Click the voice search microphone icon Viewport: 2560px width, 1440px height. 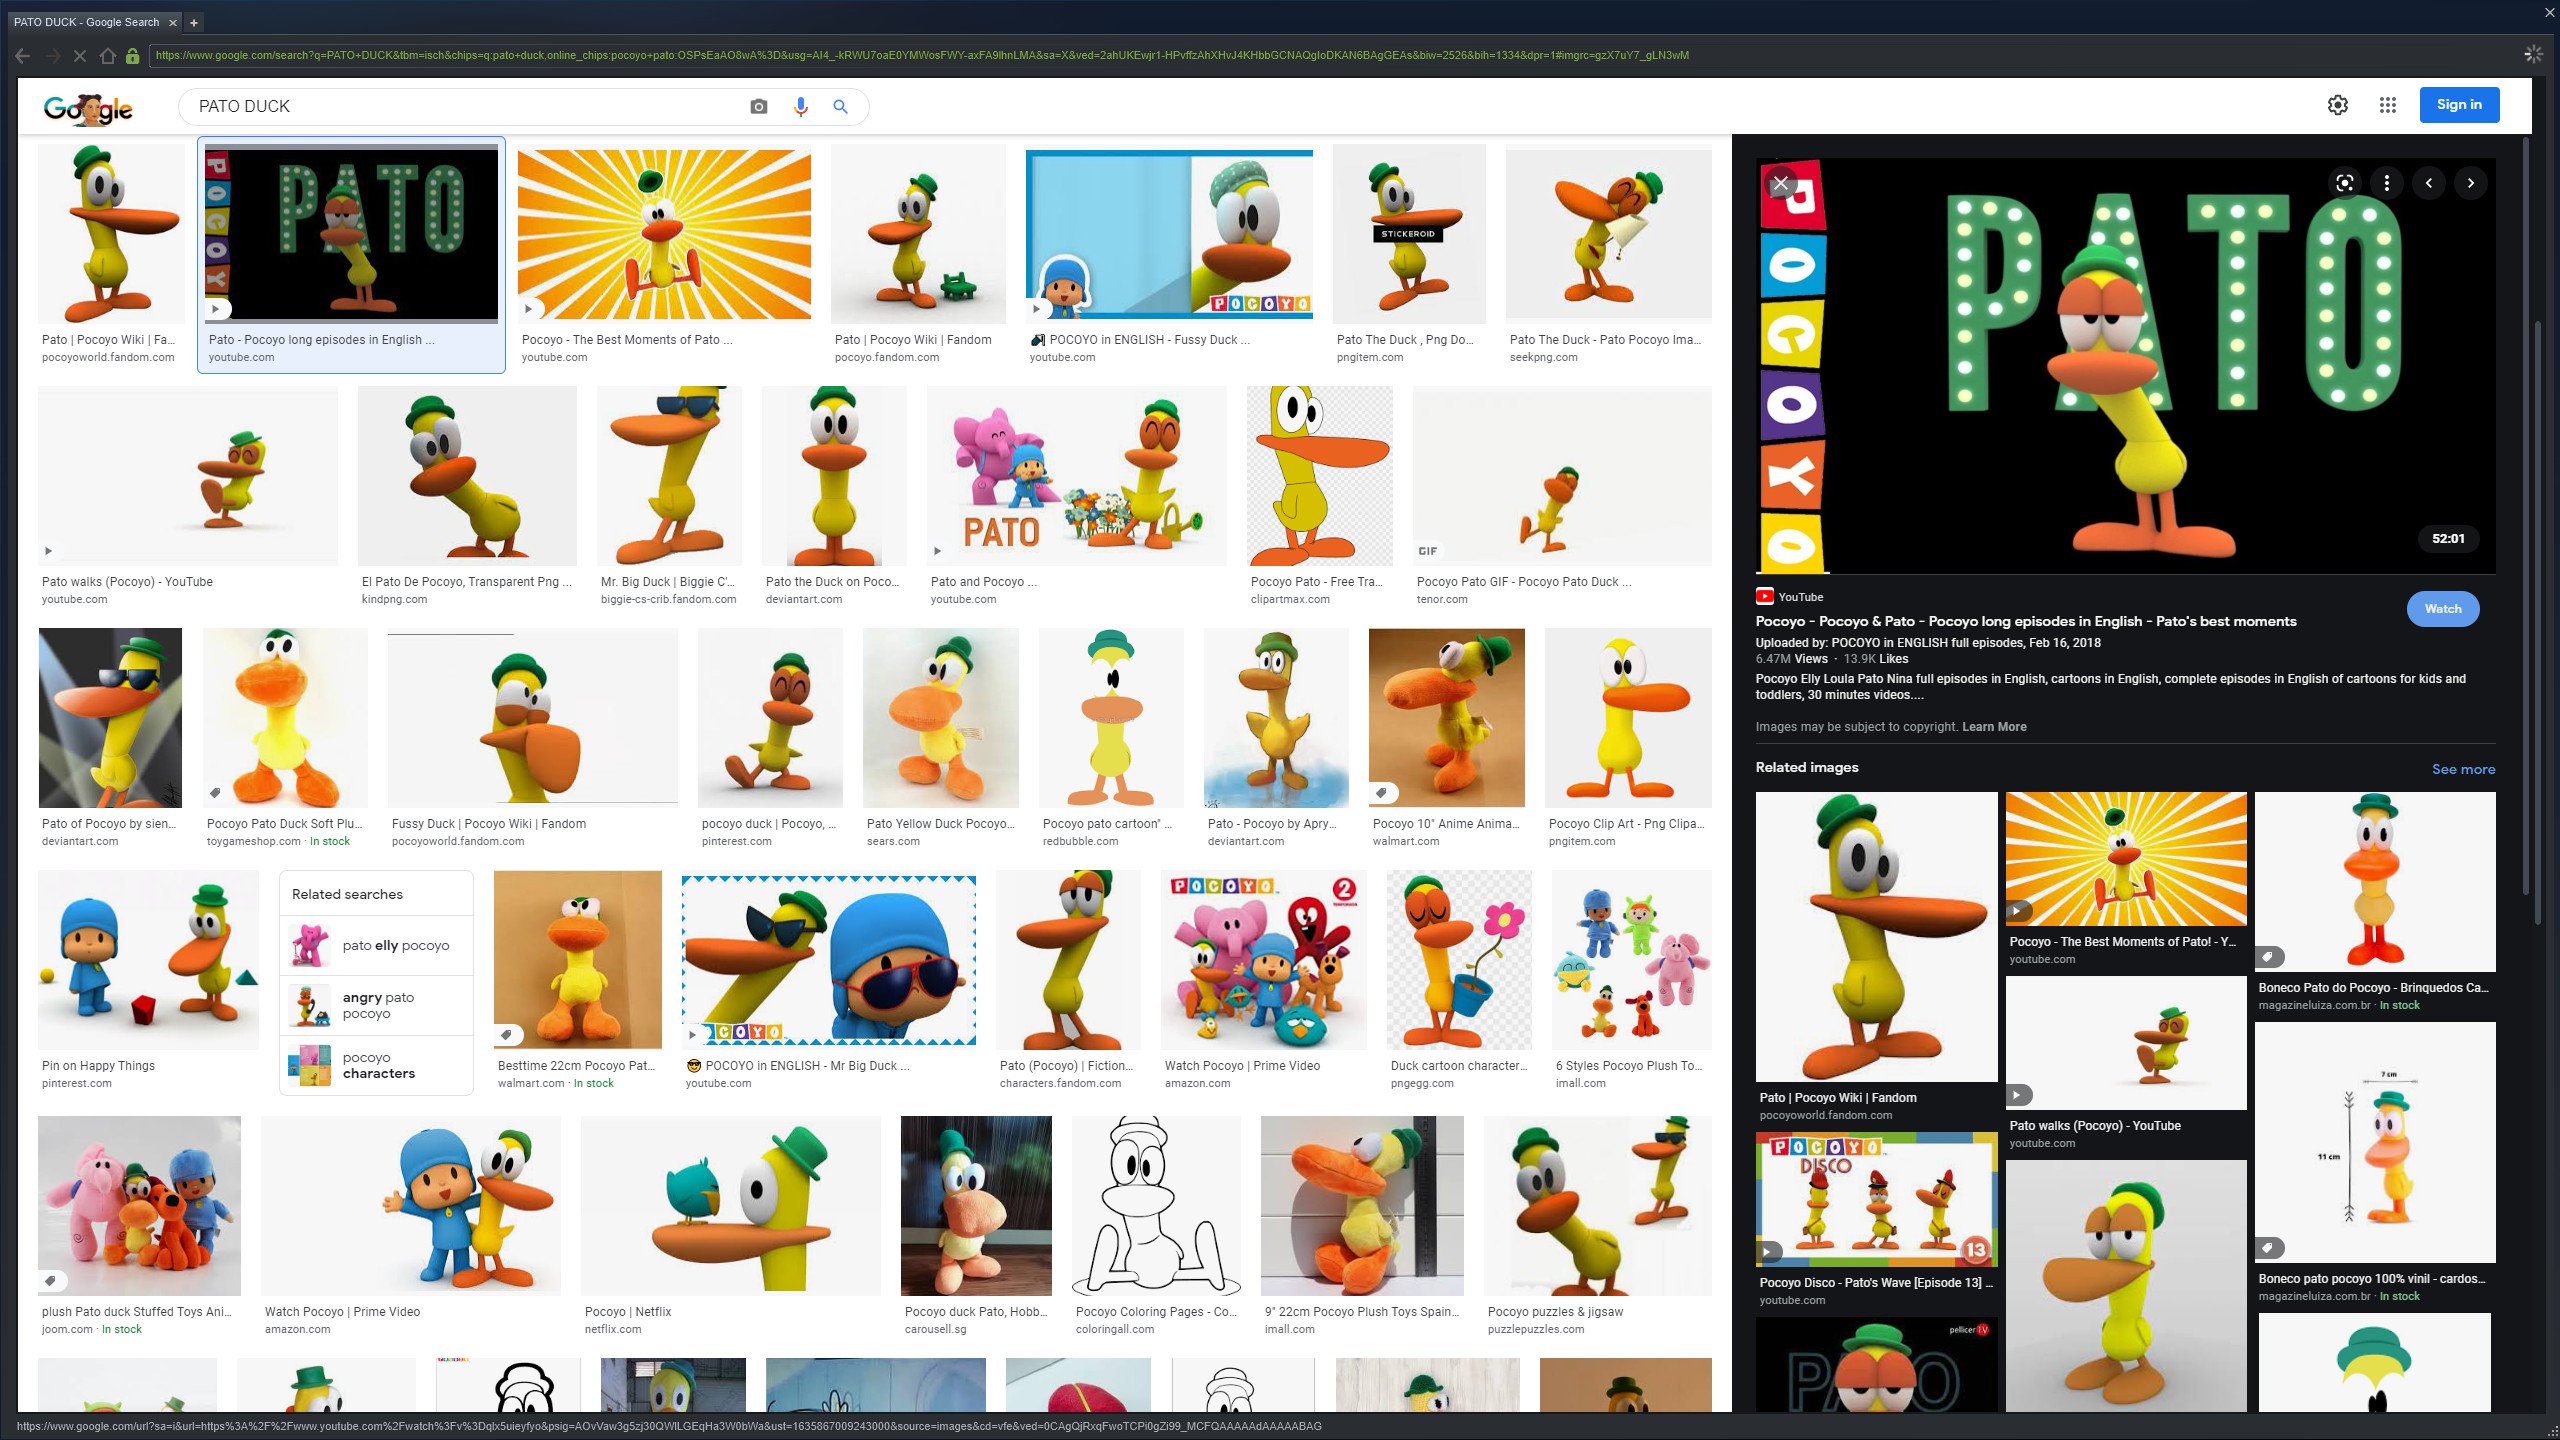pyautogui.click(x=800, y=107)
